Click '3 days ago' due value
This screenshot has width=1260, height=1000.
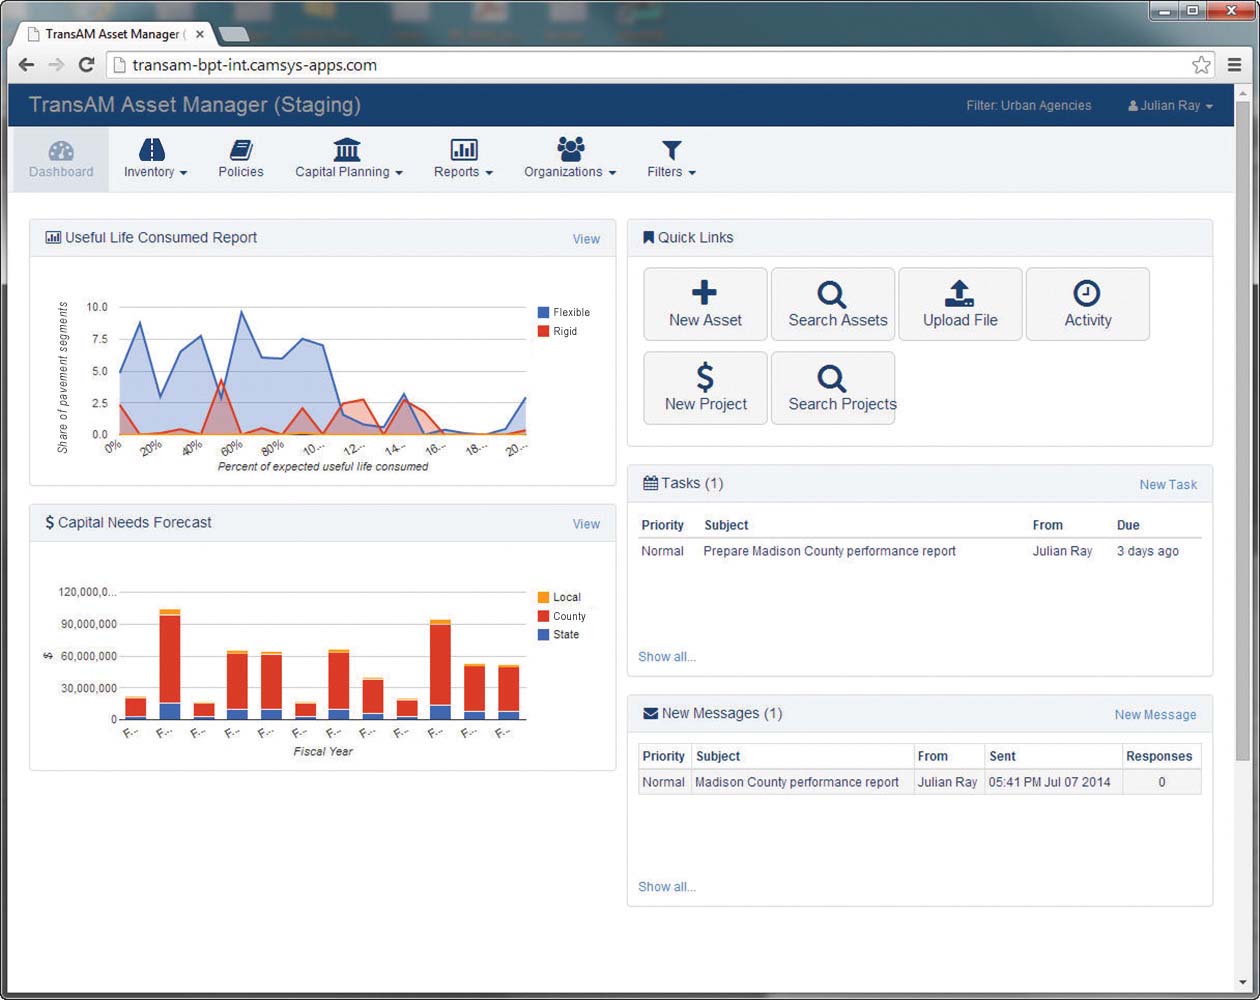click(x=1148, y=551)
